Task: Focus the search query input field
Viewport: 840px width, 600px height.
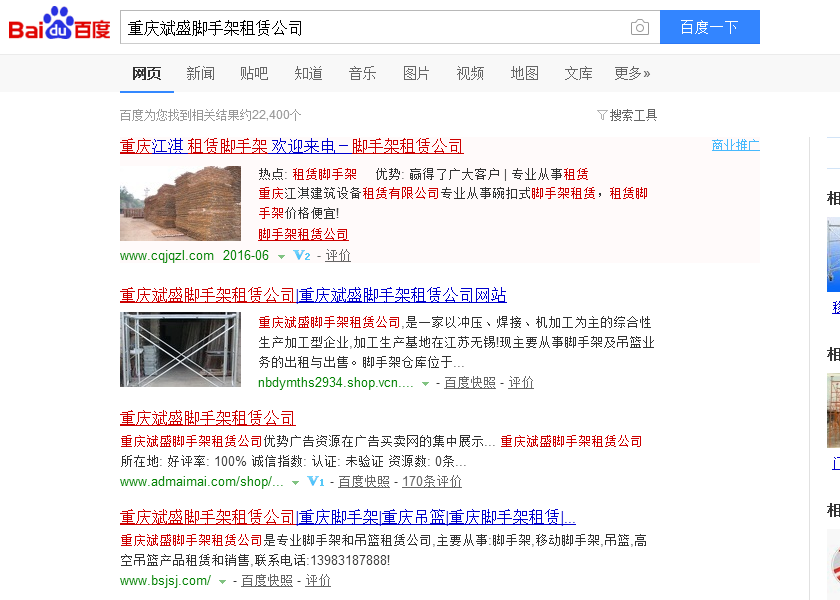Action: pos(375,27)
